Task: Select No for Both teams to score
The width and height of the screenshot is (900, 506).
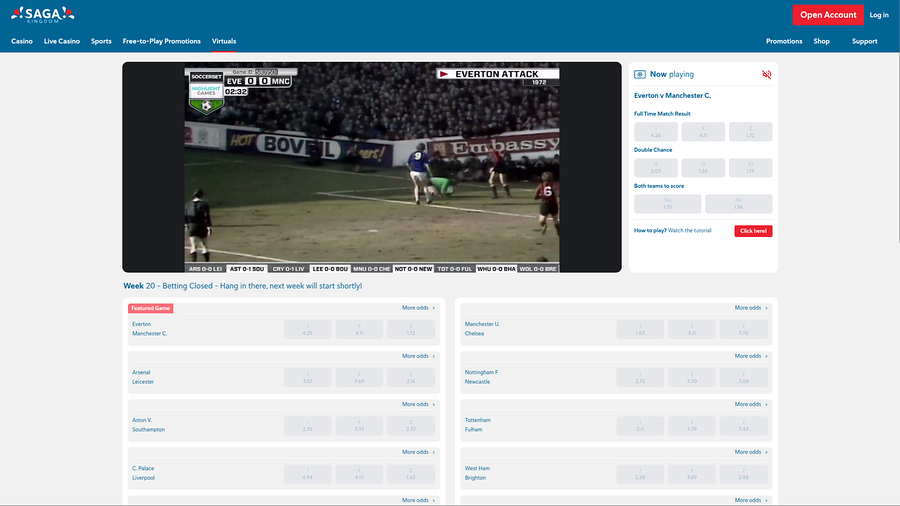Action: [x=738, y=204]
